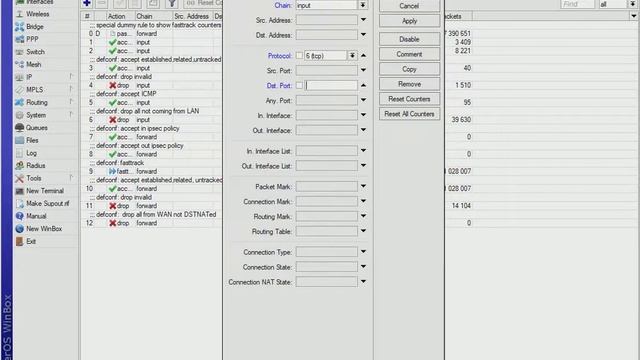Expand the Out. Interface field
This screenshot has height=360, width=640.
click(x=363, y=130)
